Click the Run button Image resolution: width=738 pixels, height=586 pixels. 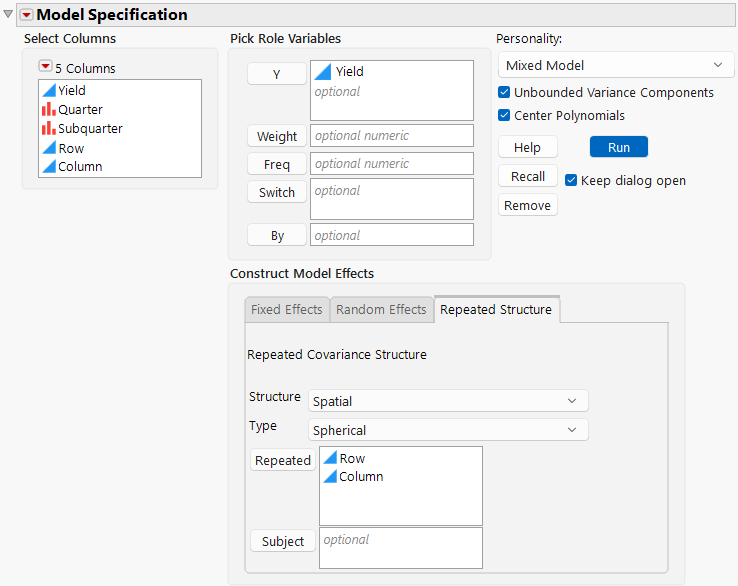(618, 147)
